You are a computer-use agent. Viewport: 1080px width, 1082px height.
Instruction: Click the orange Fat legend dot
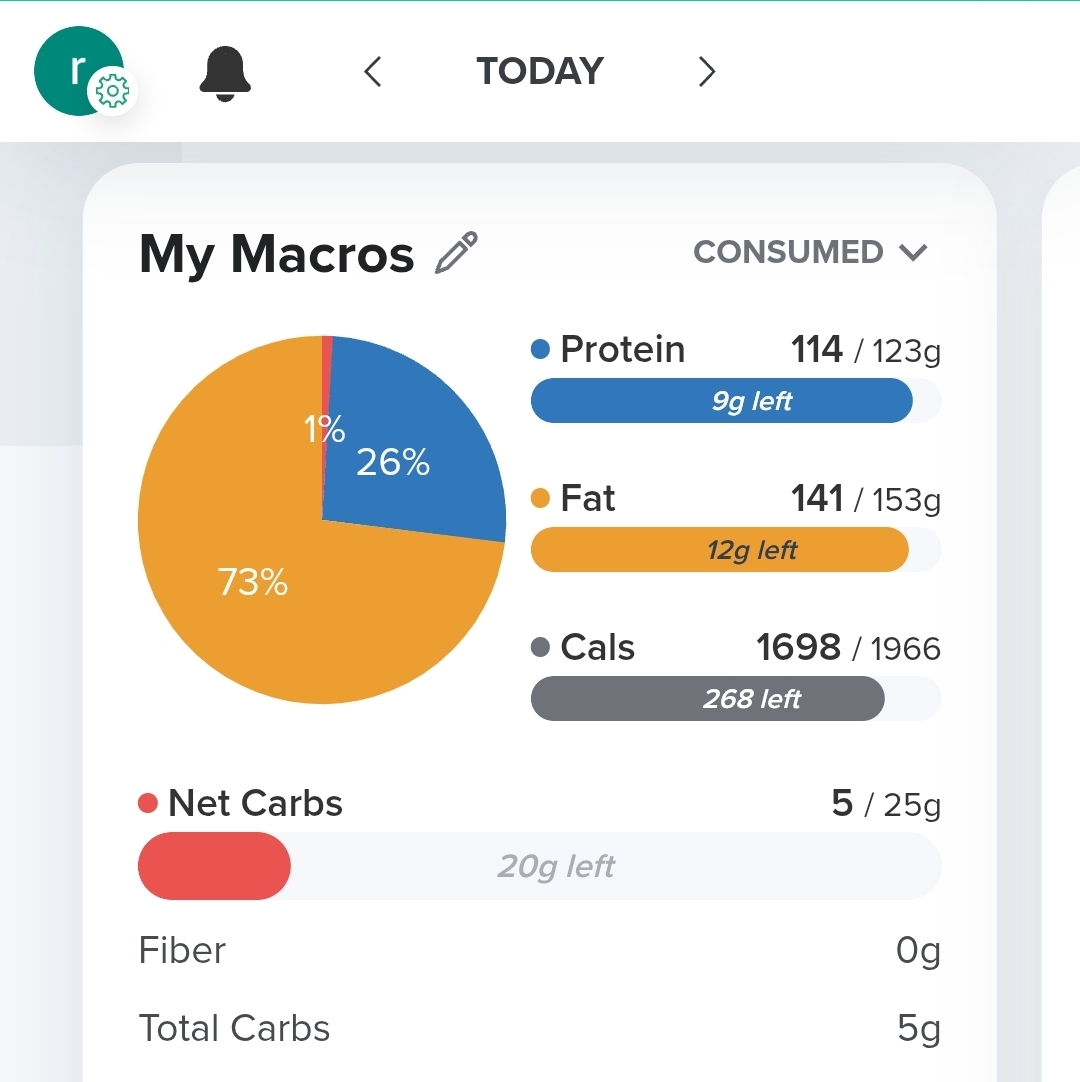[541, 498]
